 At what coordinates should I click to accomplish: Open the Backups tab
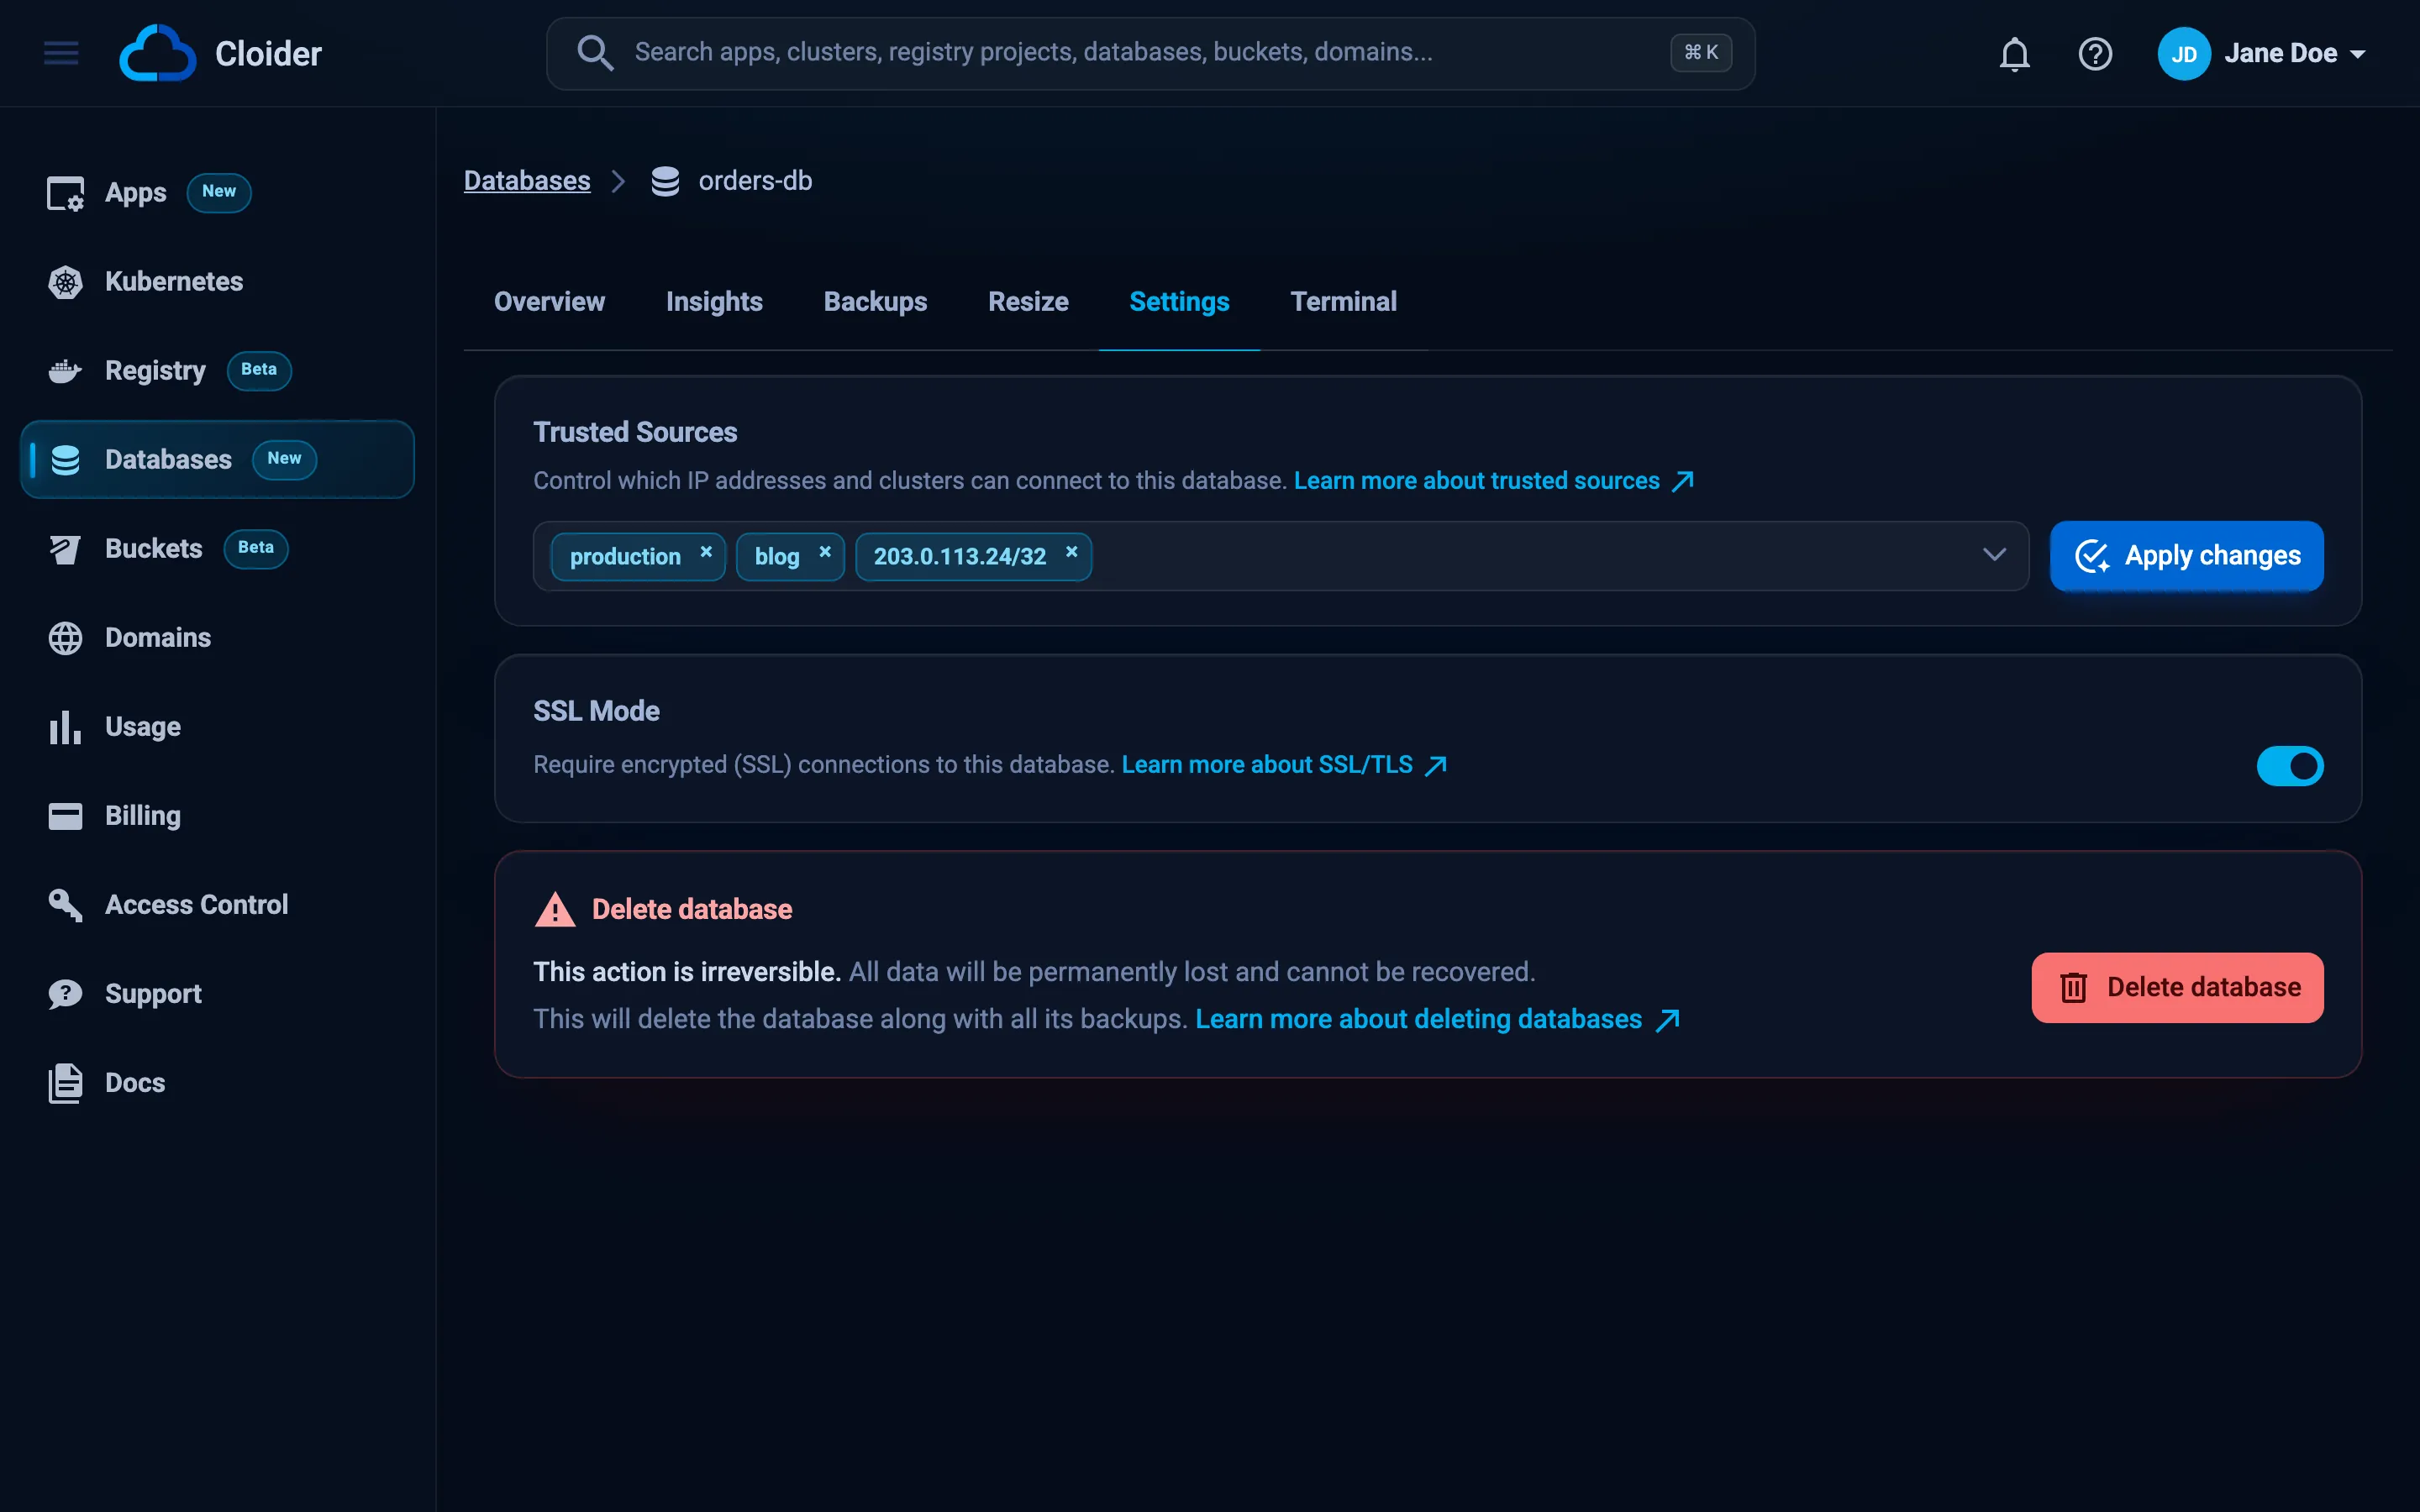[875, 302]
